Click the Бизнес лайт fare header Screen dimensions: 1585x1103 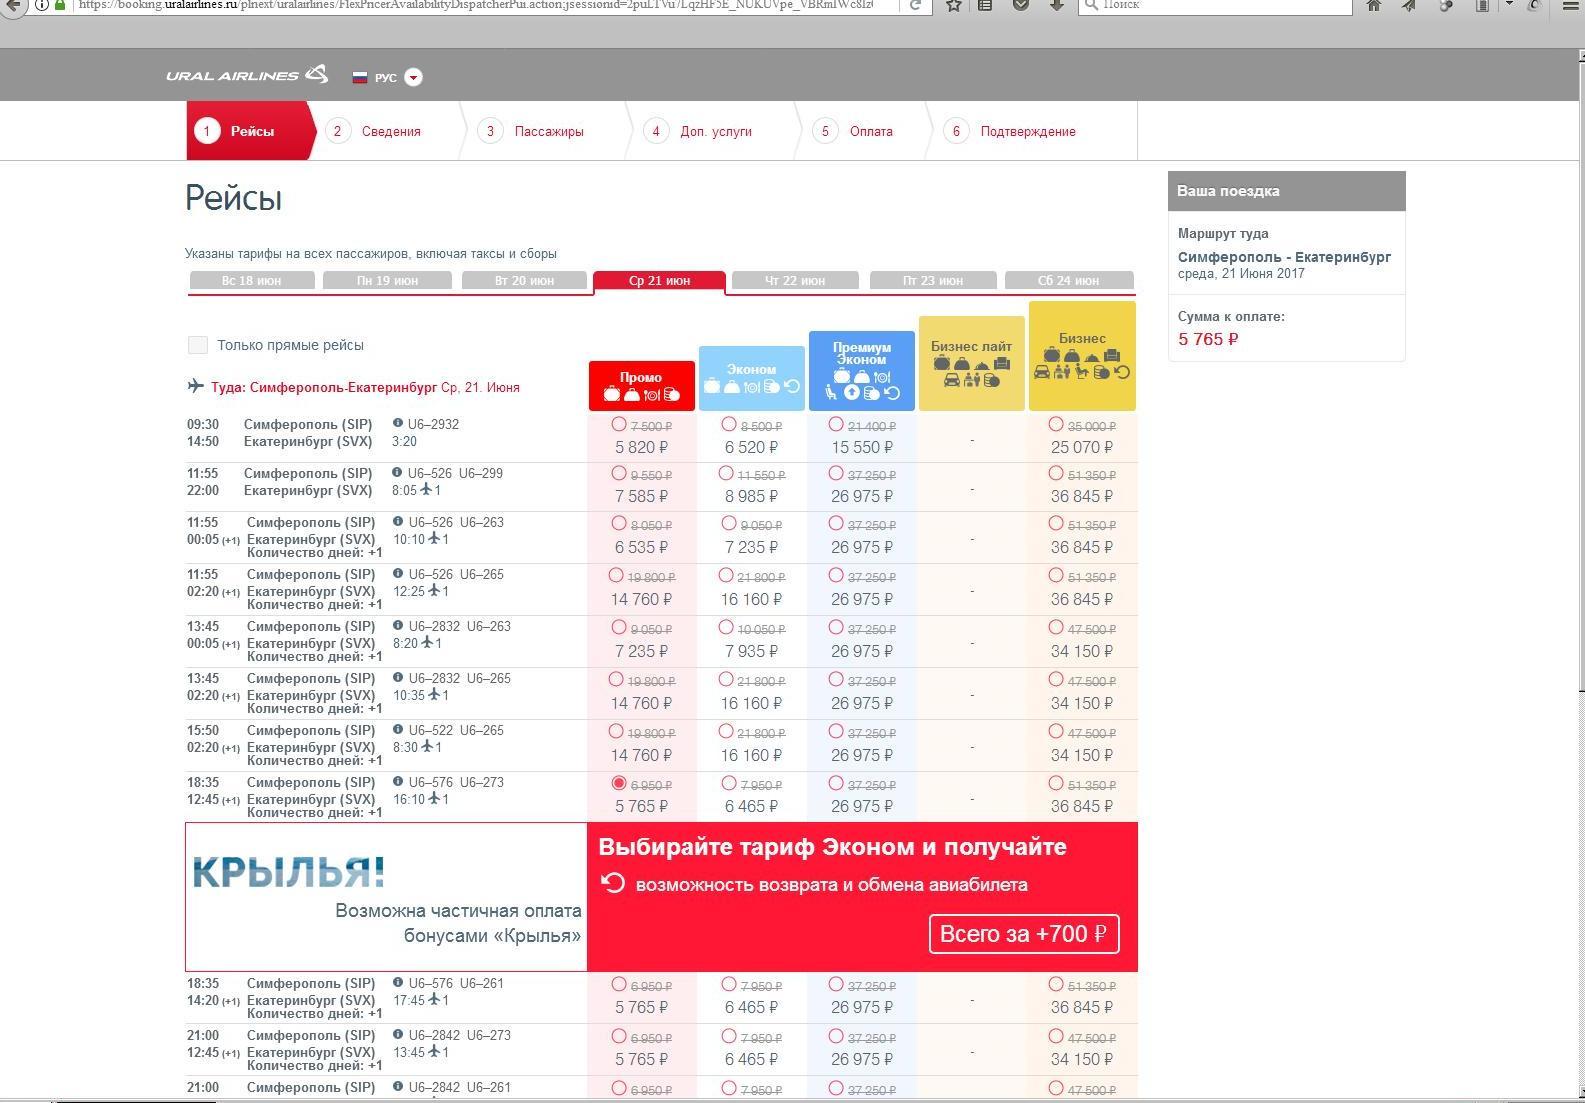click(971, 363)
